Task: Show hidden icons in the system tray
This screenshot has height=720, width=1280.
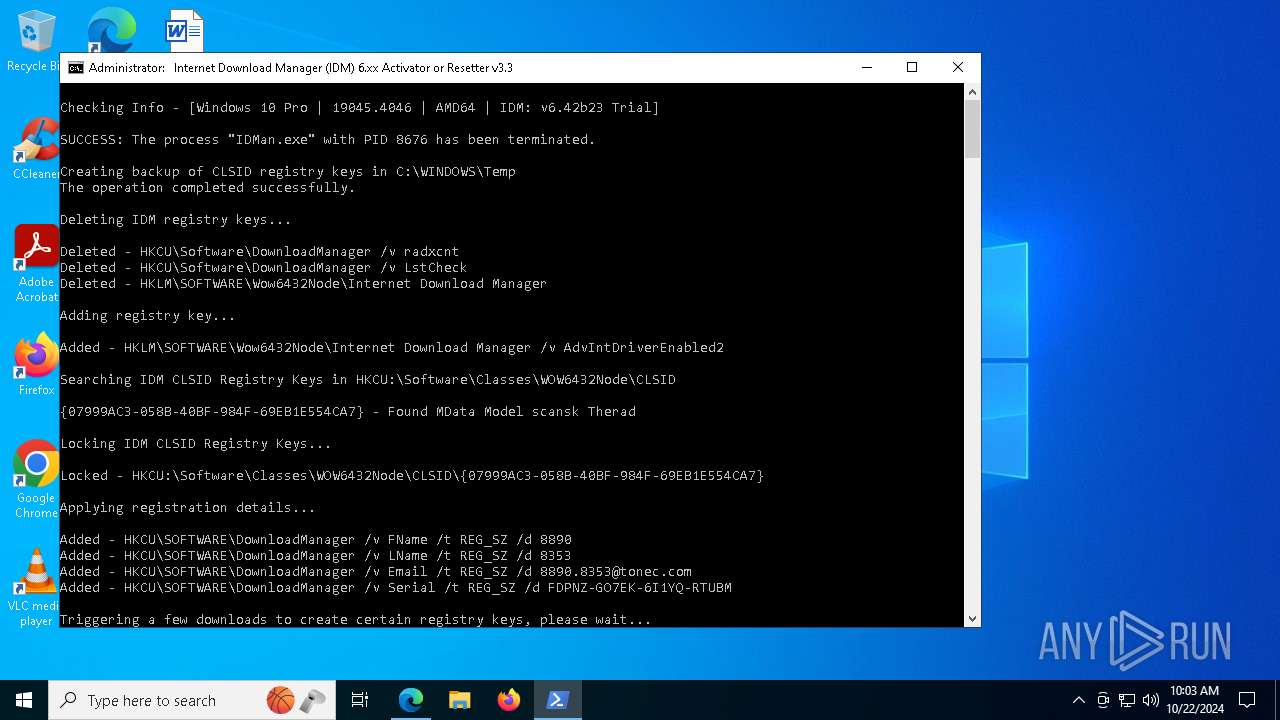Action: 1078,700
